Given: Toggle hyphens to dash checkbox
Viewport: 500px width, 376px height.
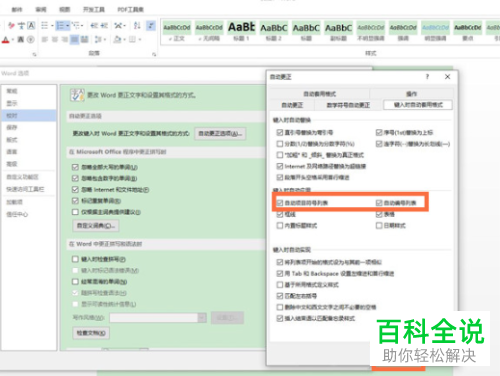Looking at the screenshot, I should 379,144.
